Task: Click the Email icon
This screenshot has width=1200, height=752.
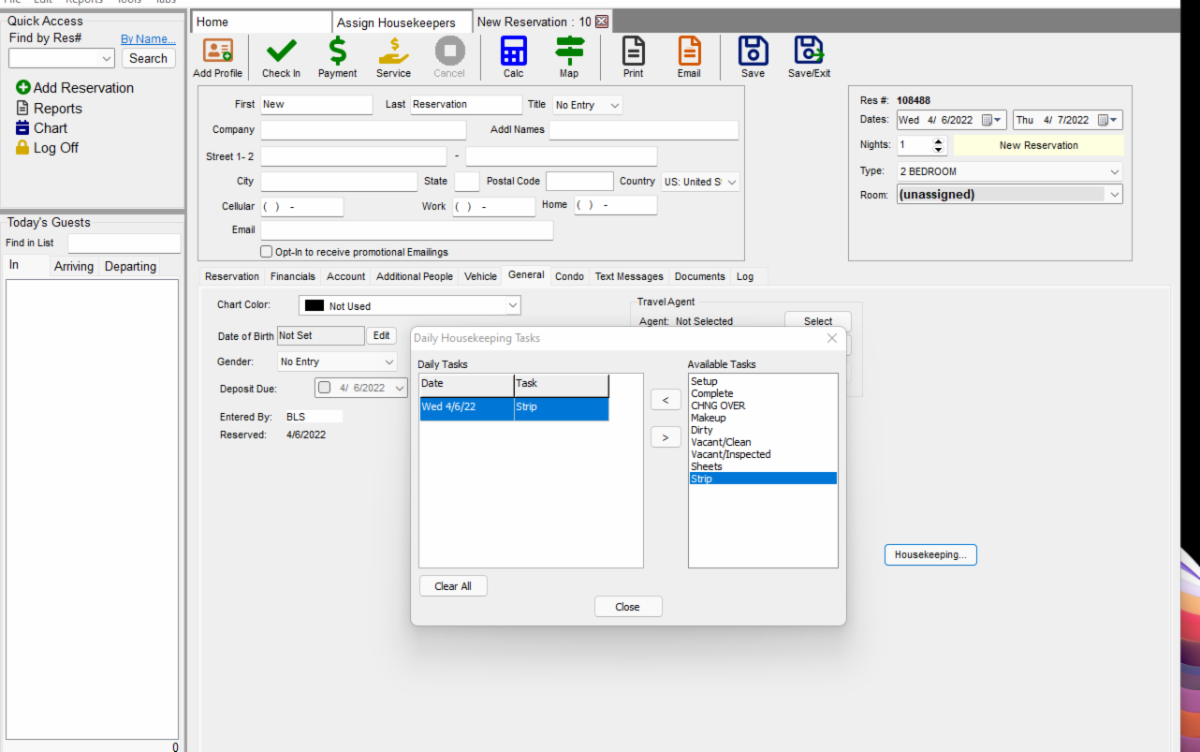Action: (x=689, y=57)
